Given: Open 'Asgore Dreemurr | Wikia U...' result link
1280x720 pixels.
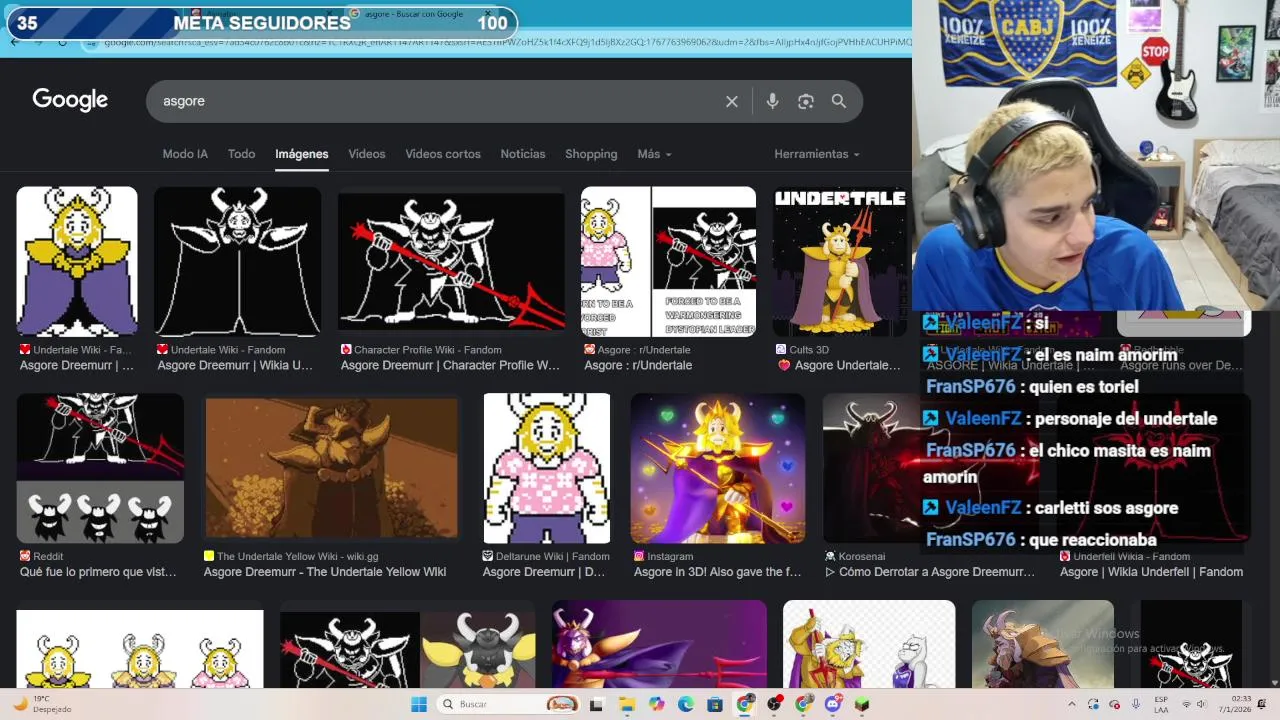Looking at the screenshot, I should 235,366.
